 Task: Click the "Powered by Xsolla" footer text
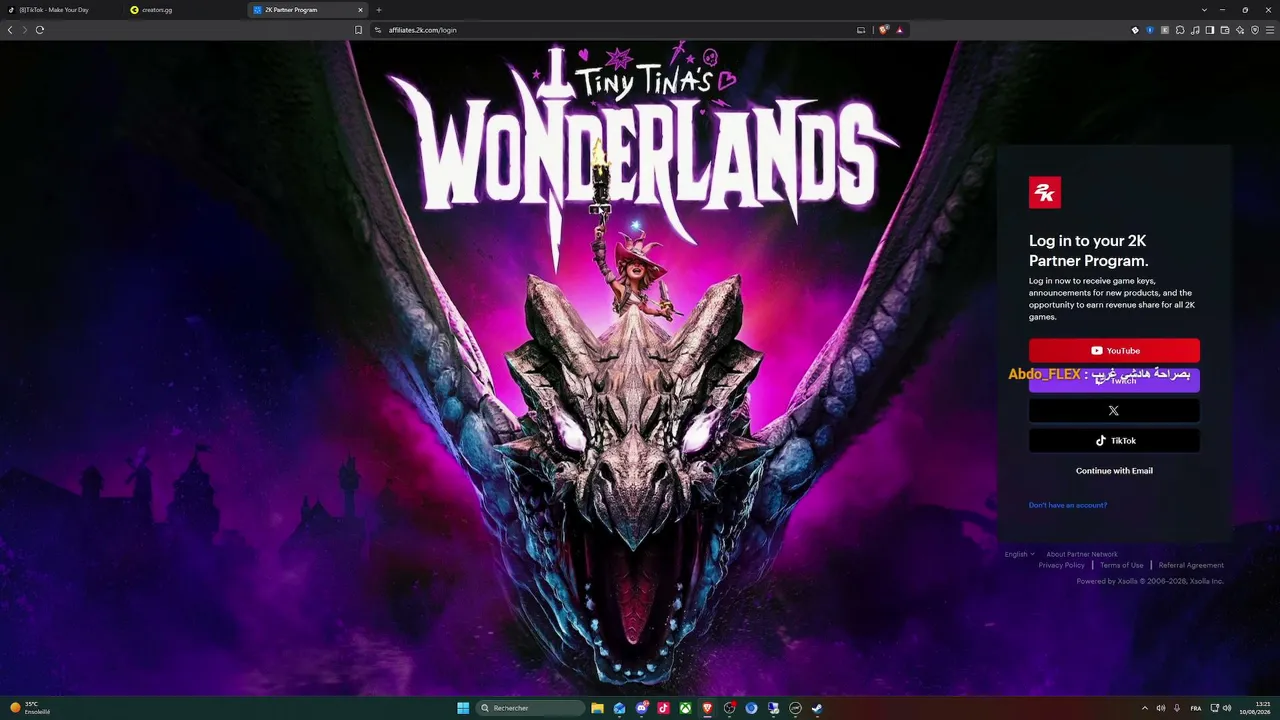tap(1150, 581)
